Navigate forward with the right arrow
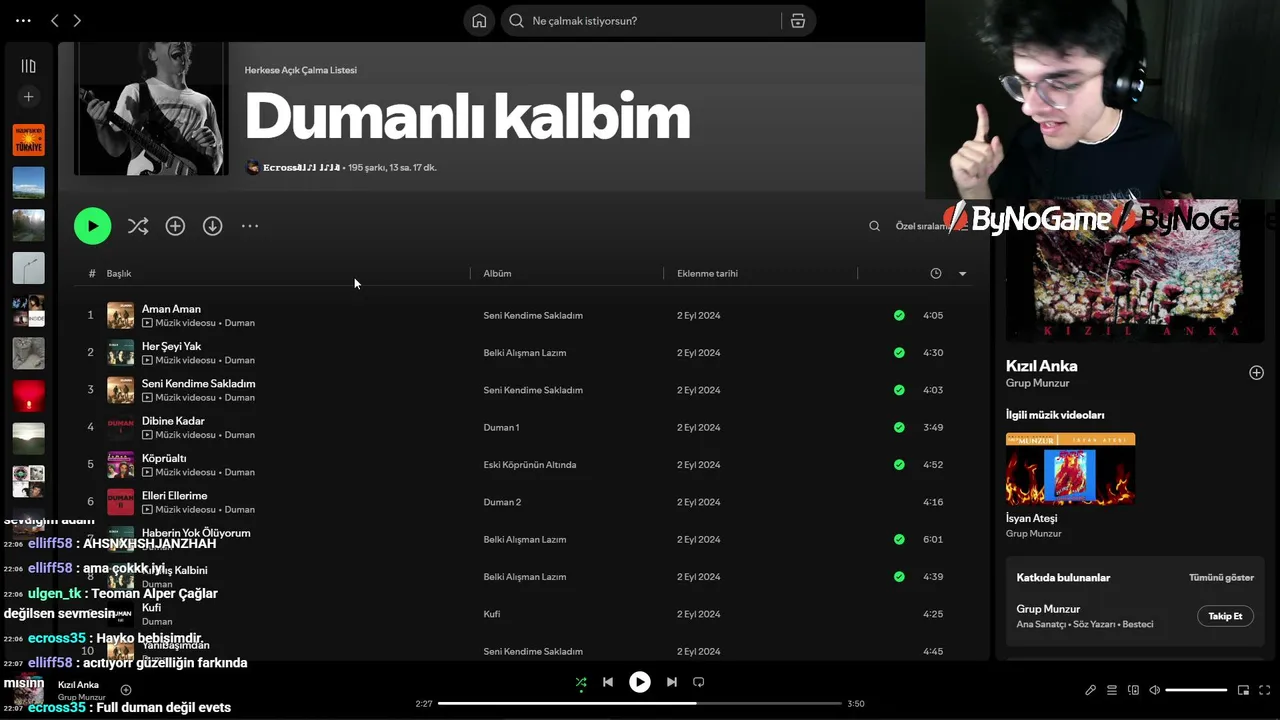The width and height of the screenshot is (1280, 720). point(77,21)
